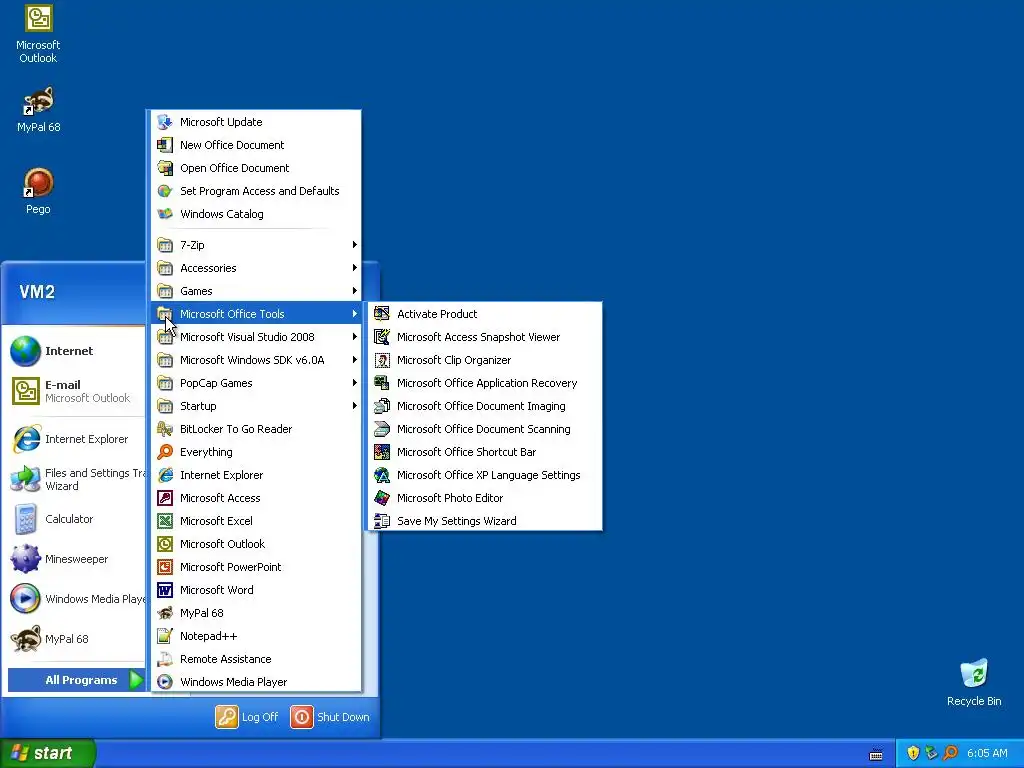Launch Windows Media Player from All Programs list
The height and width of the screenshot is (768, 1024).
pyautogui.click(x=256, y=682)
